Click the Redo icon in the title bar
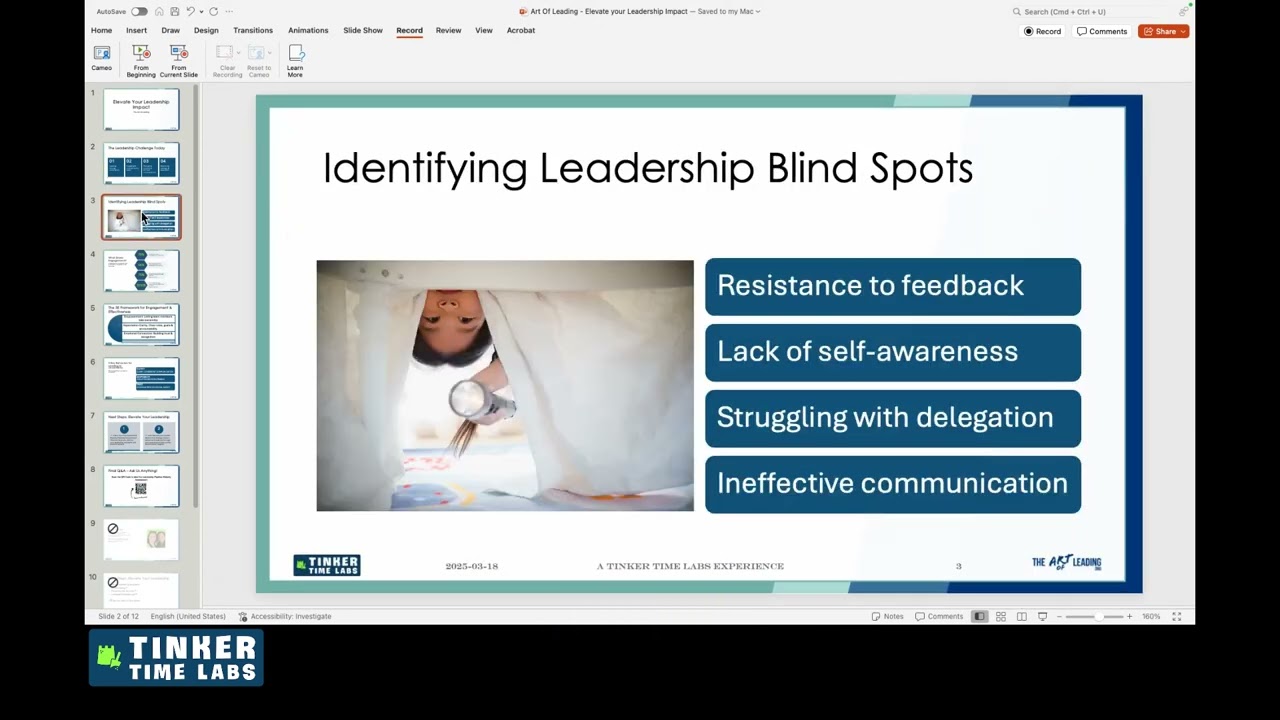 coord(213,12)
